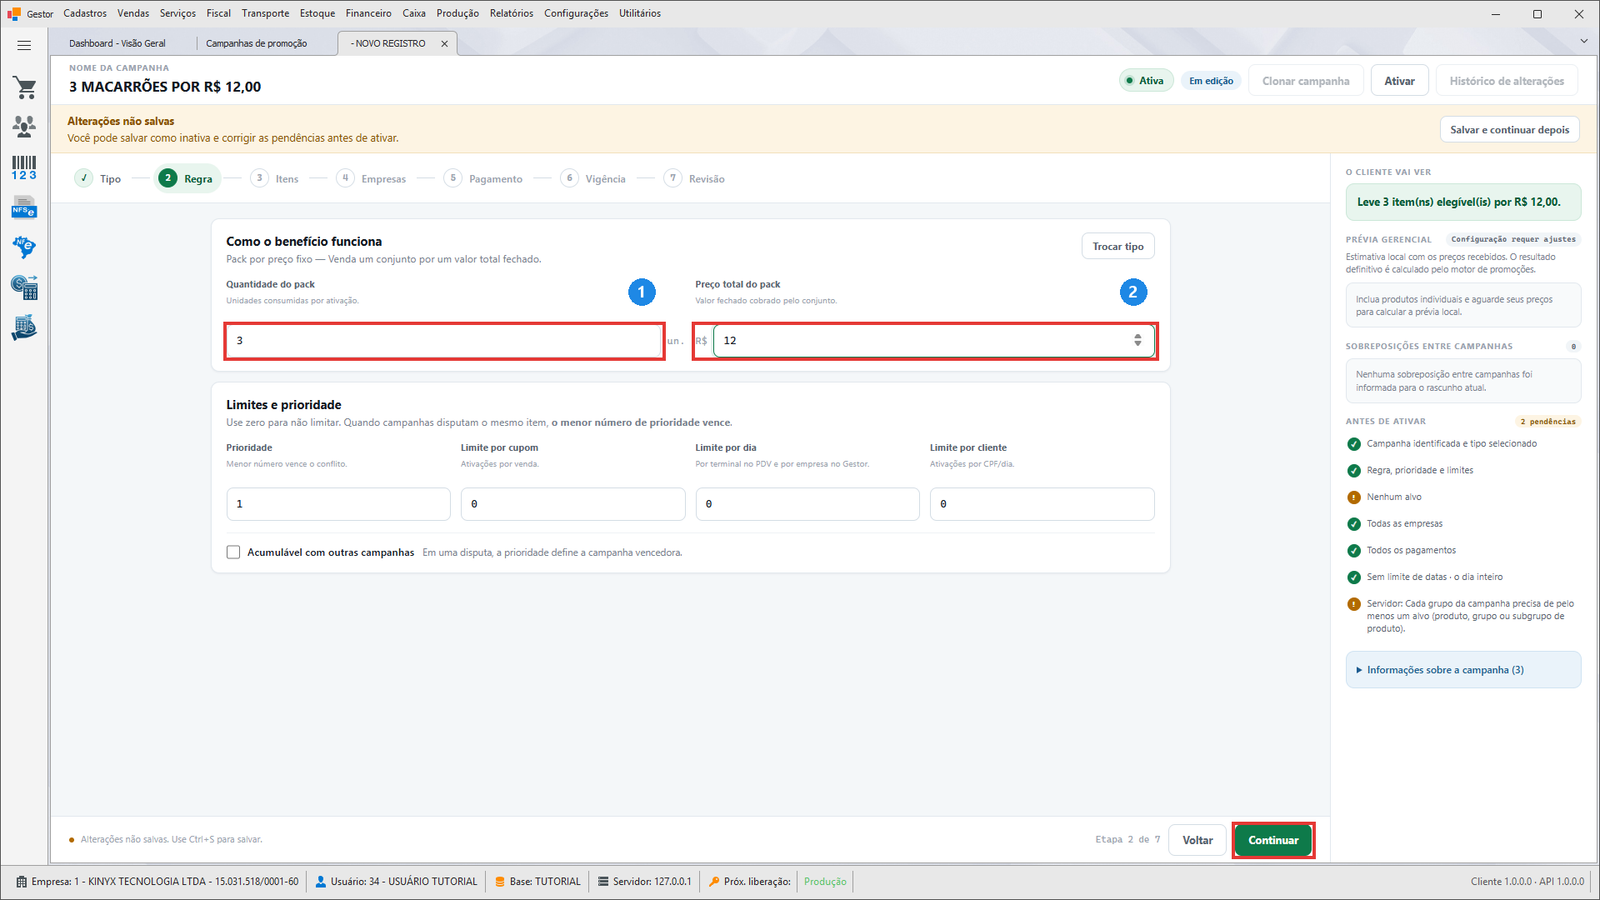Open the customers people icon in sidebar
This screenshot has height=900, width=1600.
24,126
